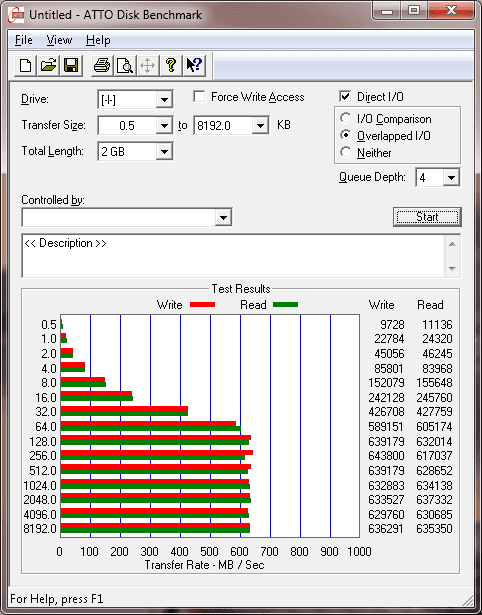Open Print Preview toolbar icon
Viewport: 482px width, 615px height.
pos(125,65)
